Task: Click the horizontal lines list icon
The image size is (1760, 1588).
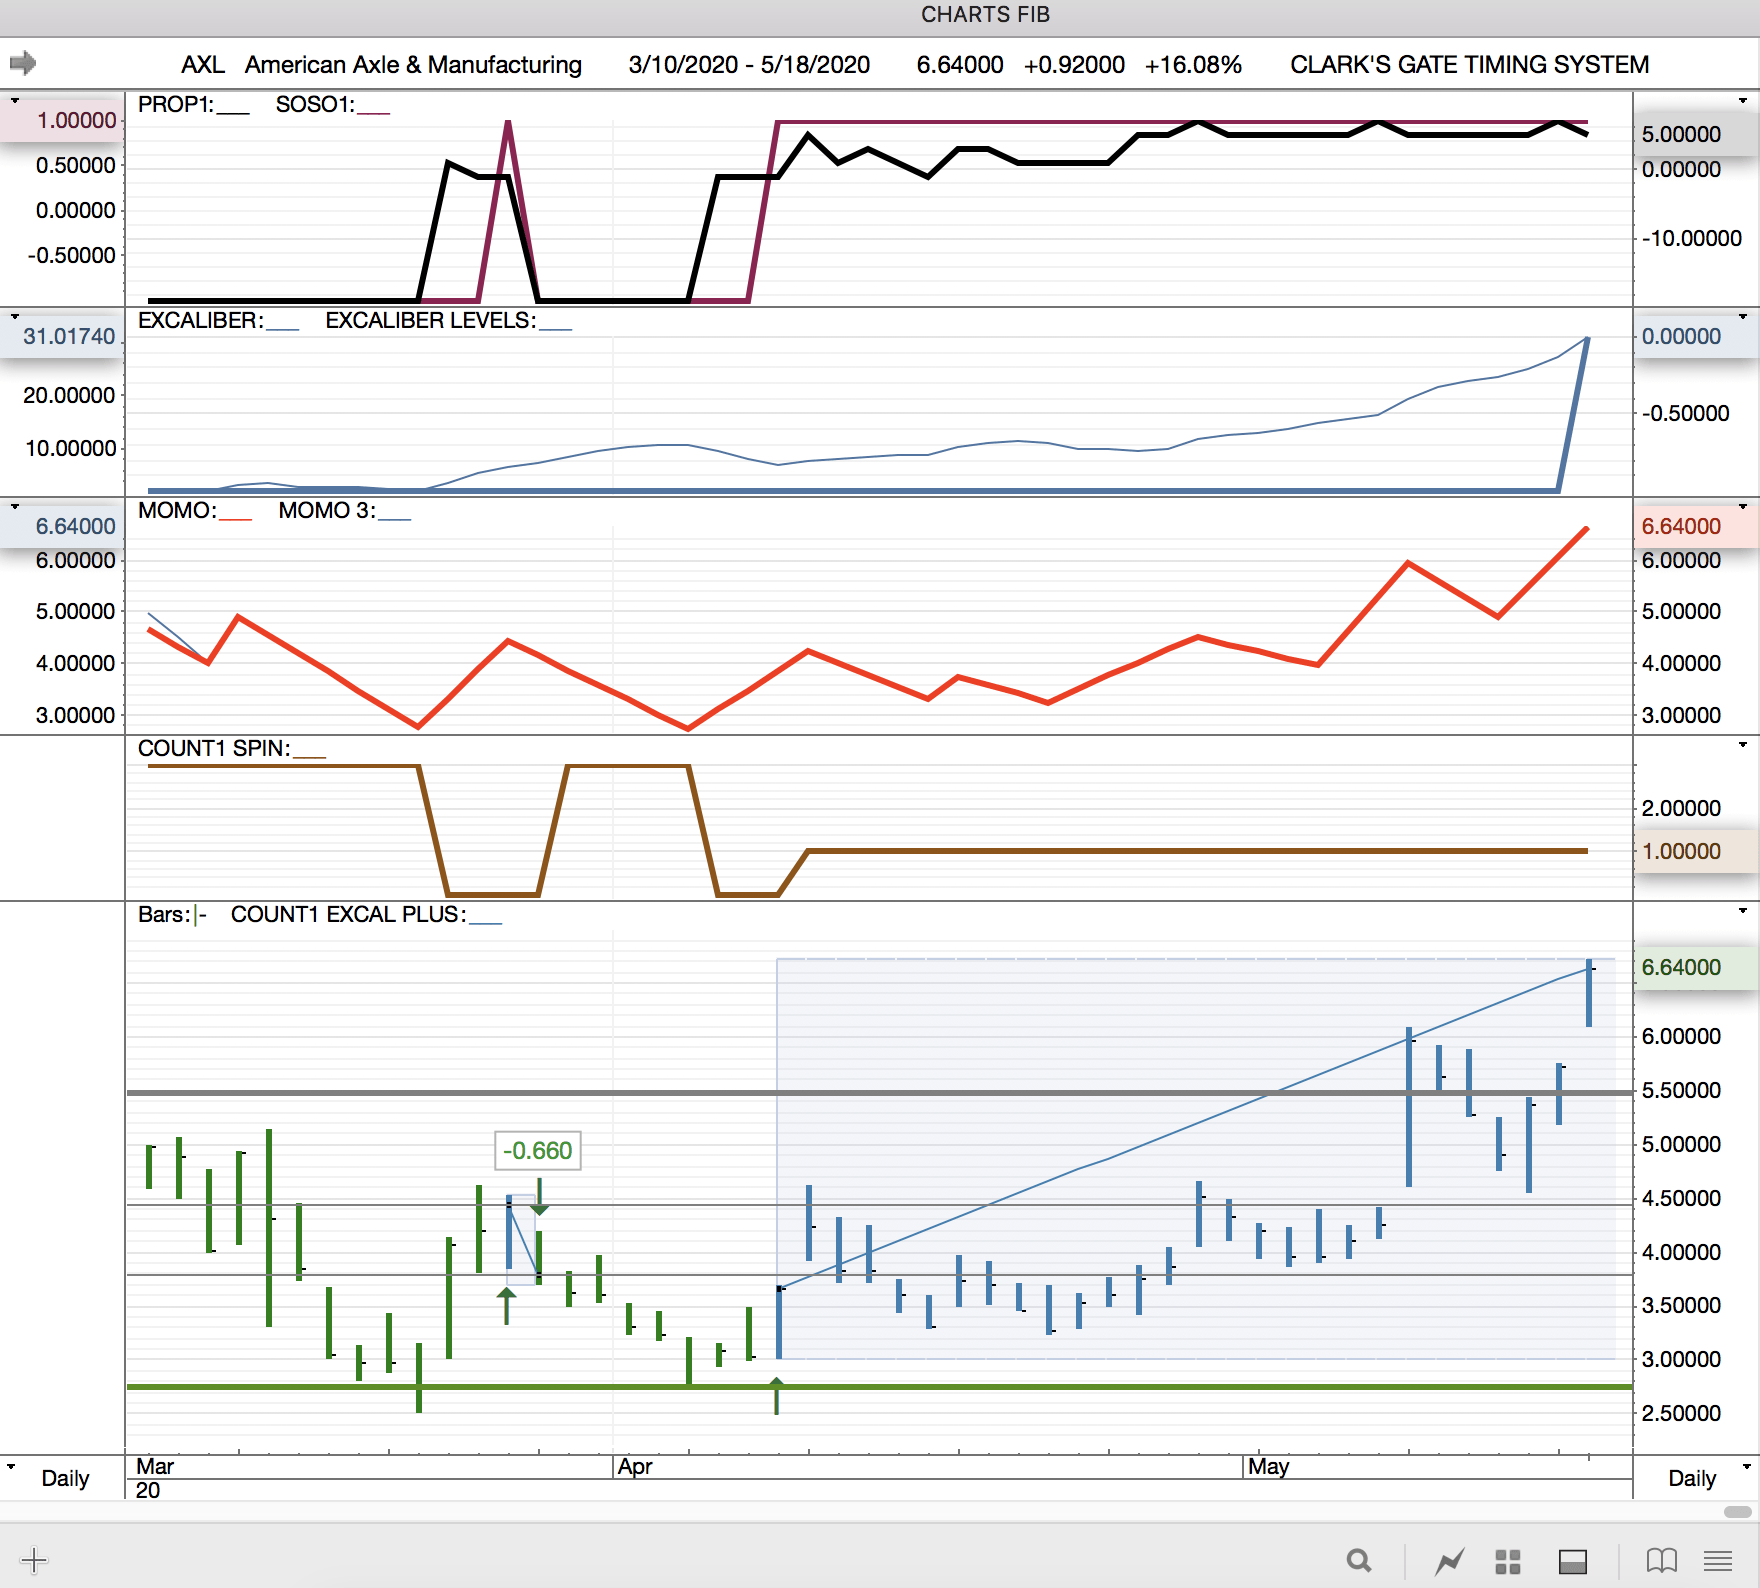Action: click(x=1719, y=1561)
